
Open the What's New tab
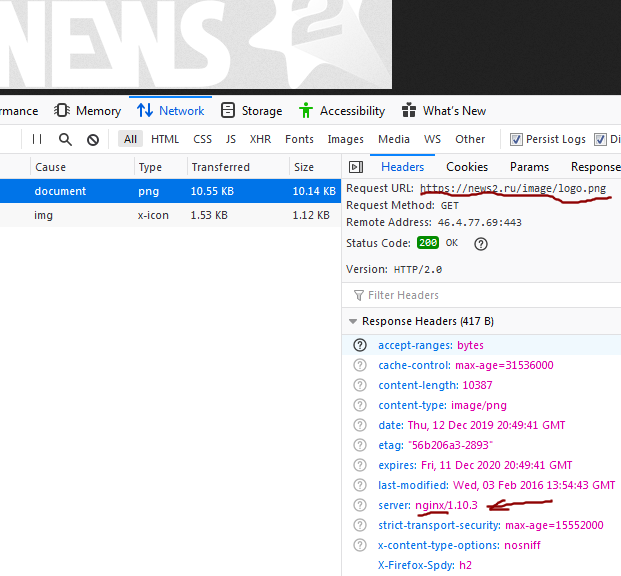pos(444,111)
